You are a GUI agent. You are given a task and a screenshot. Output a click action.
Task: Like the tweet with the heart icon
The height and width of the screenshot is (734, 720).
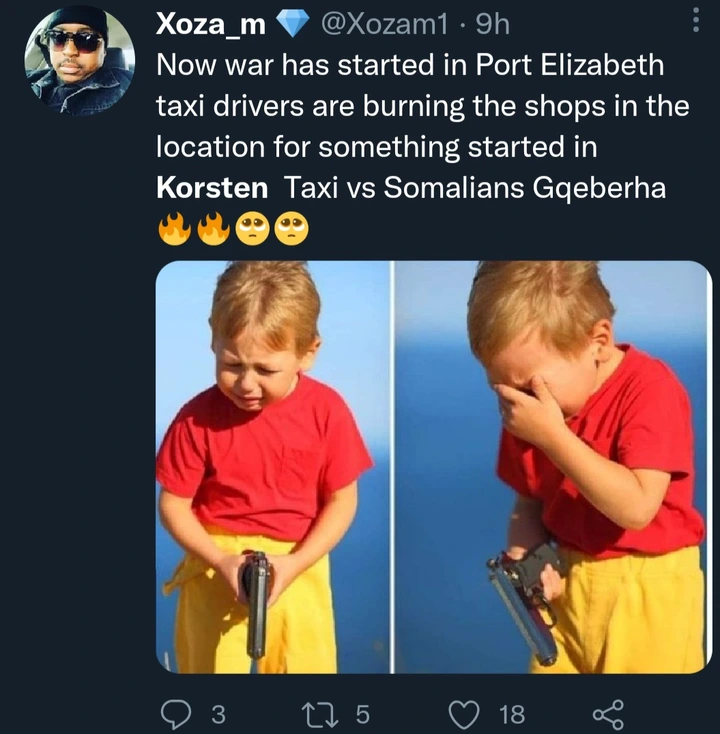point(464,715)
